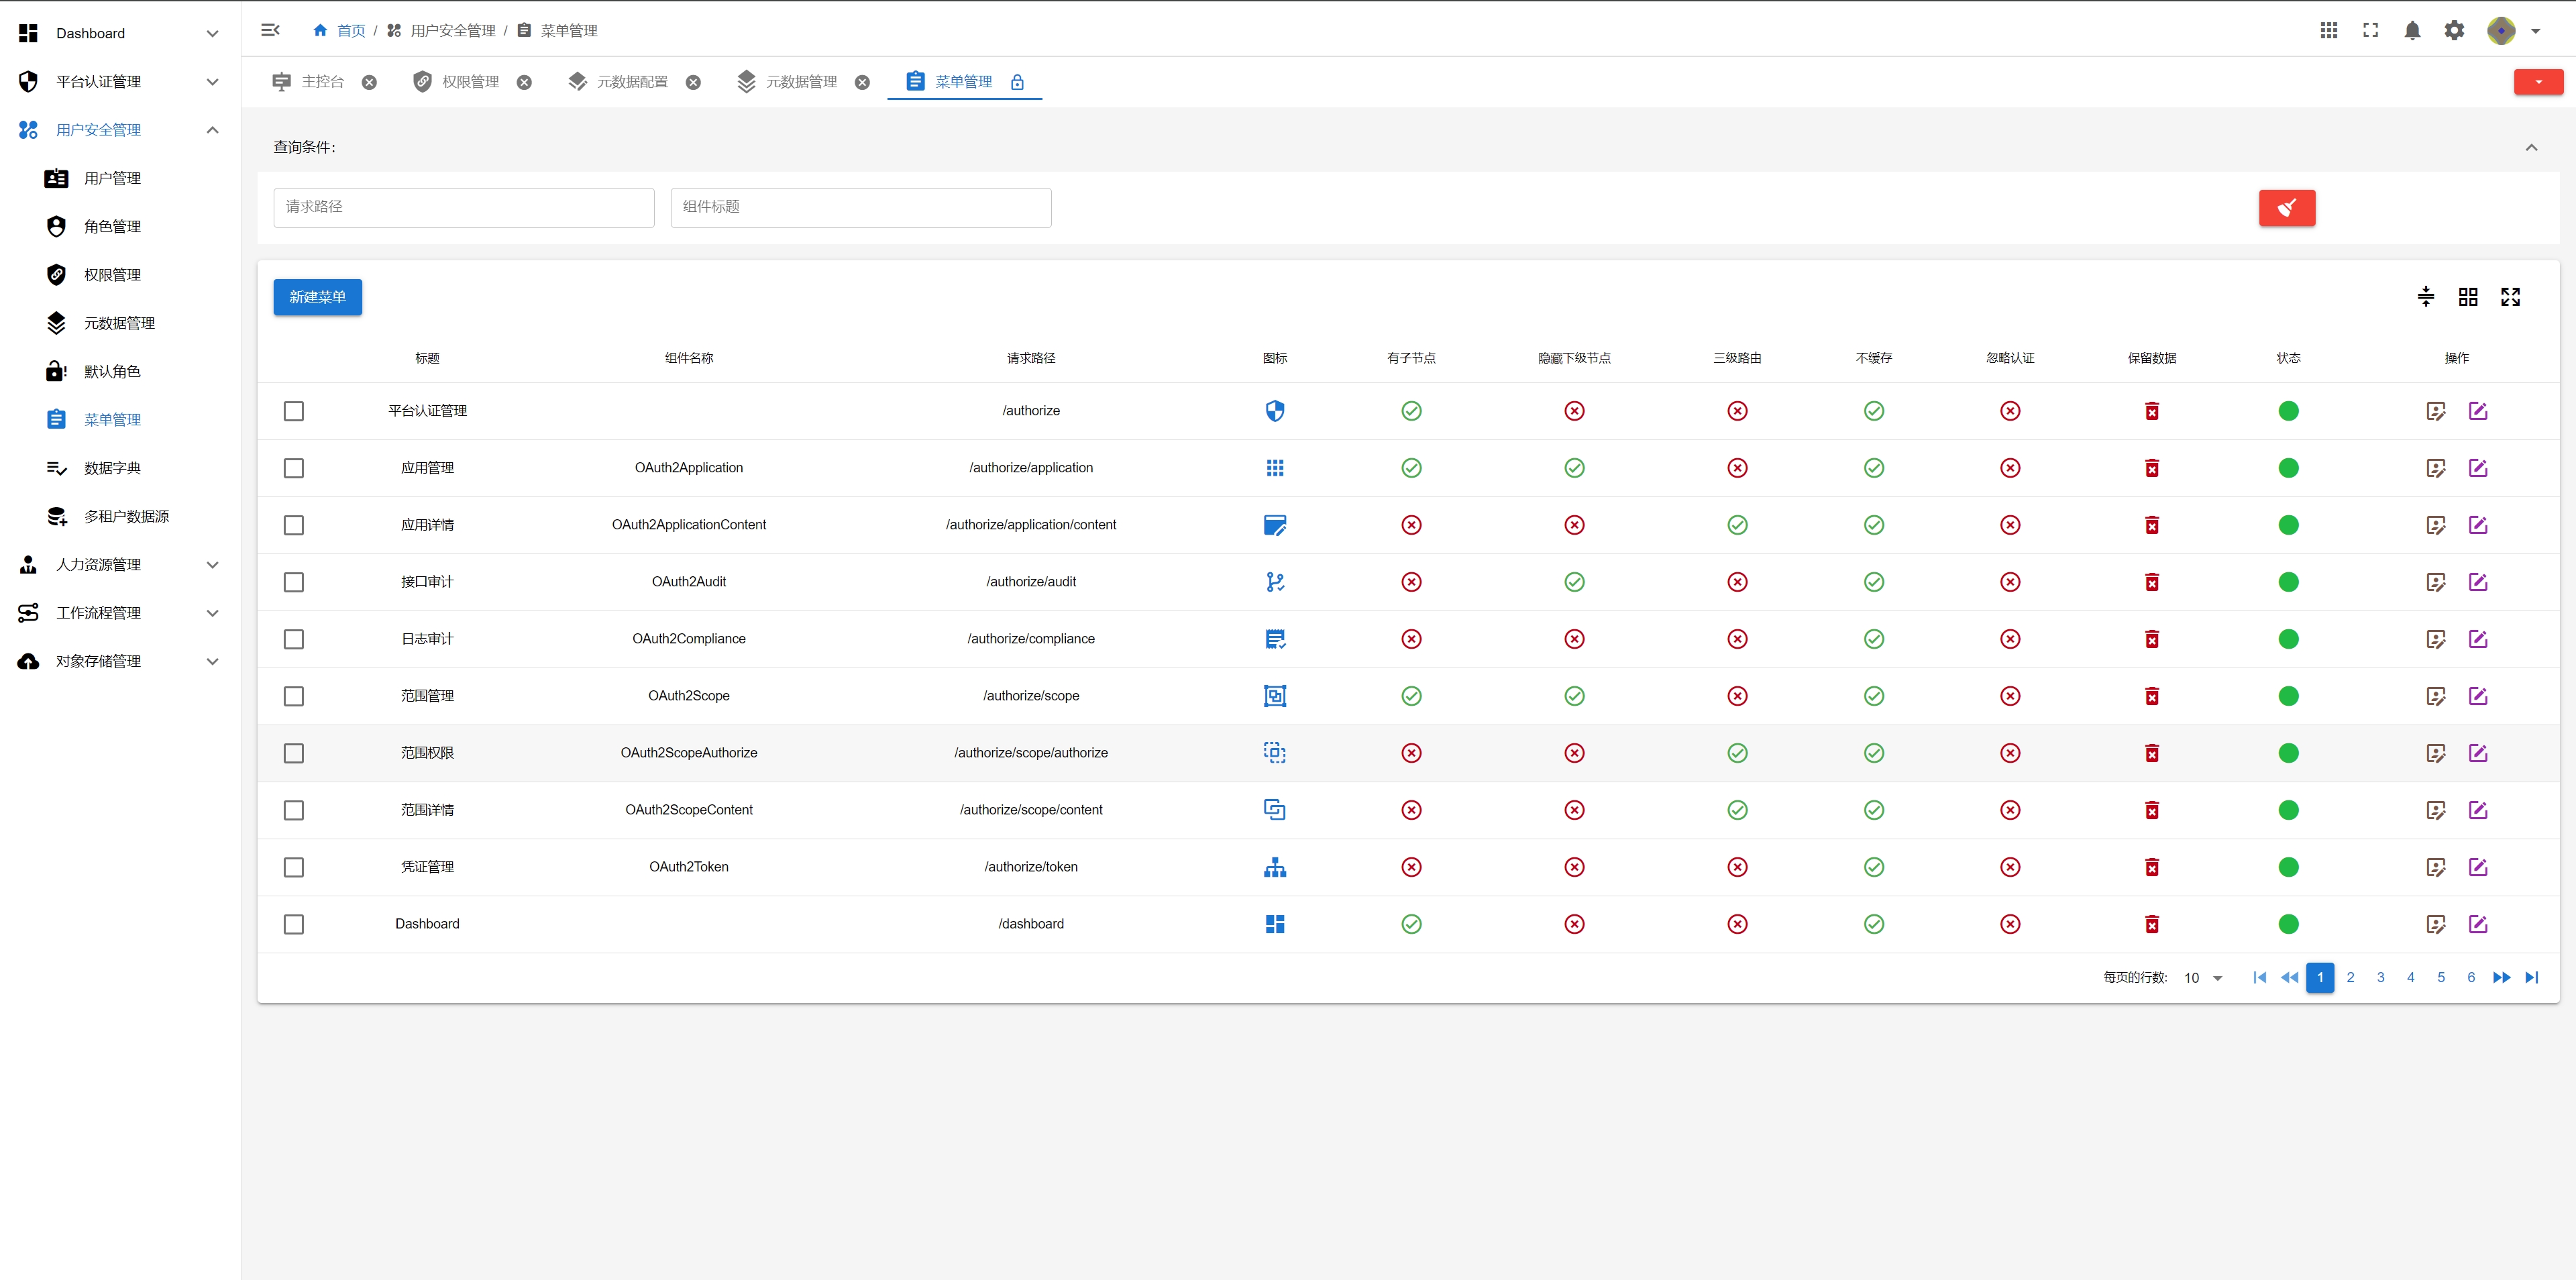Open the notifications bell
The height and width of the screenshot is (1280, 2576).
pos(2412,31)
